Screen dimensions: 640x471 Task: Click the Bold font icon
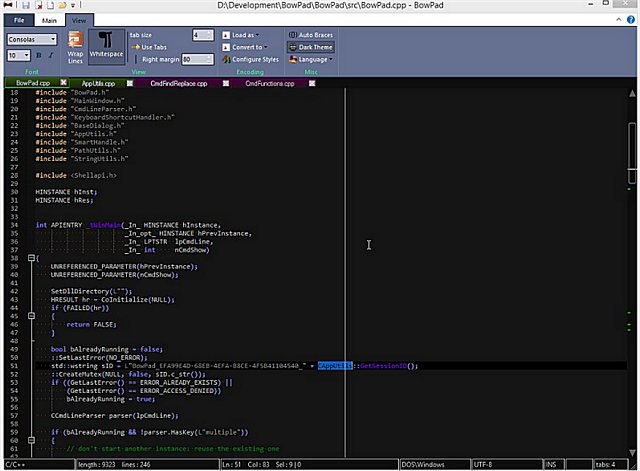[40, 55]
